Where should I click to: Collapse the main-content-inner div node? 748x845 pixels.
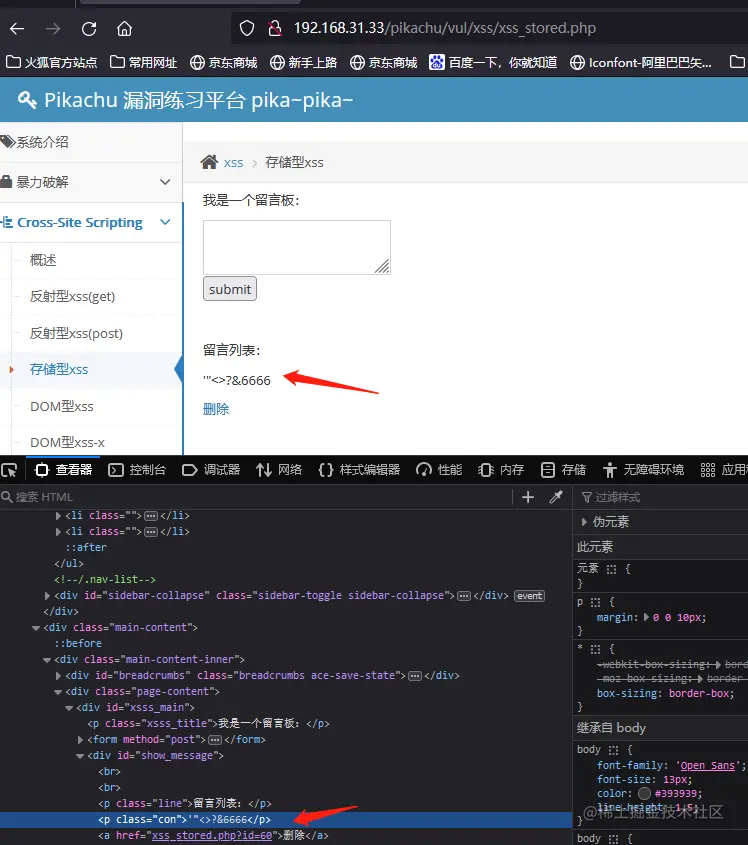pos(47,660)
